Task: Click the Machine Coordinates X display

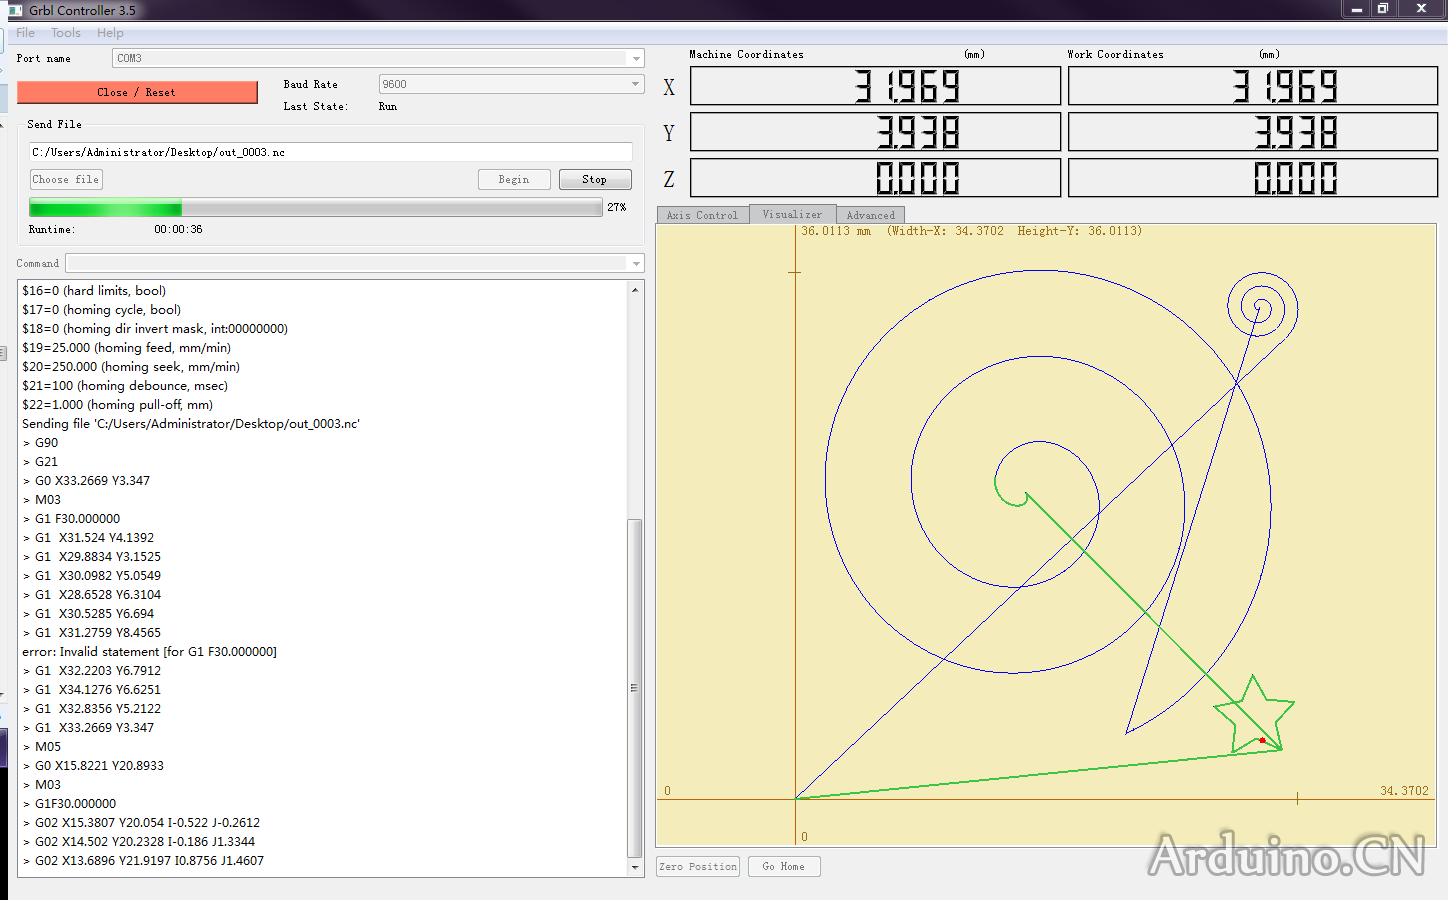Action: (875, 86)
